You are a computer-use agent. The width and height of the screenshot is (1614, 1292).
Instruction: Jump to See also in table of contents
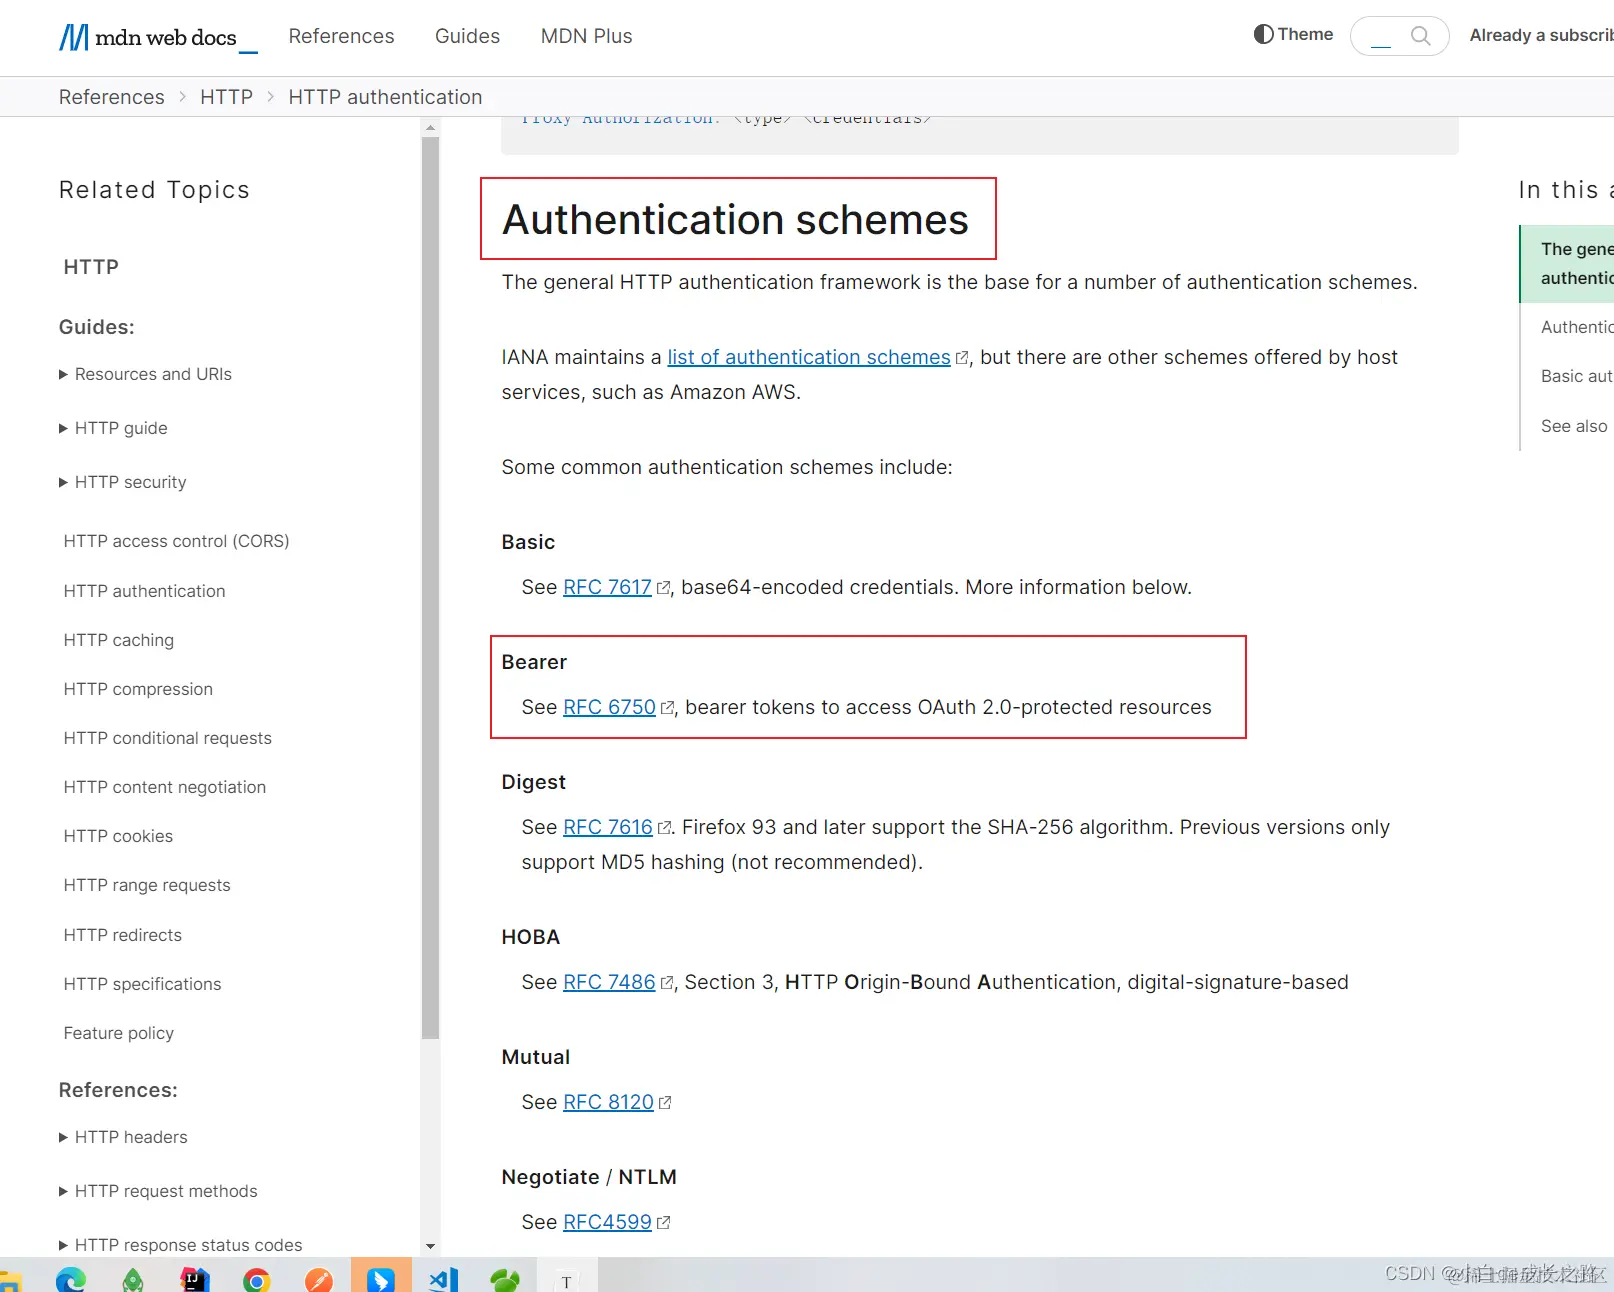(1574, 426)
